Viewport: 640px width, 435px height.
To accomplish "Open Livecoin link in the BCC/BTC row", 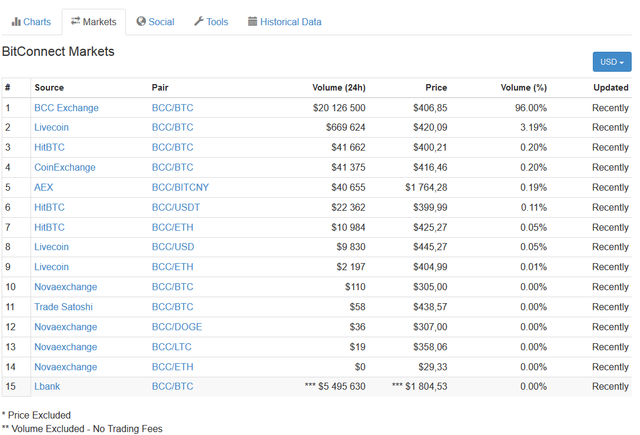I will [x=51, y=127].
